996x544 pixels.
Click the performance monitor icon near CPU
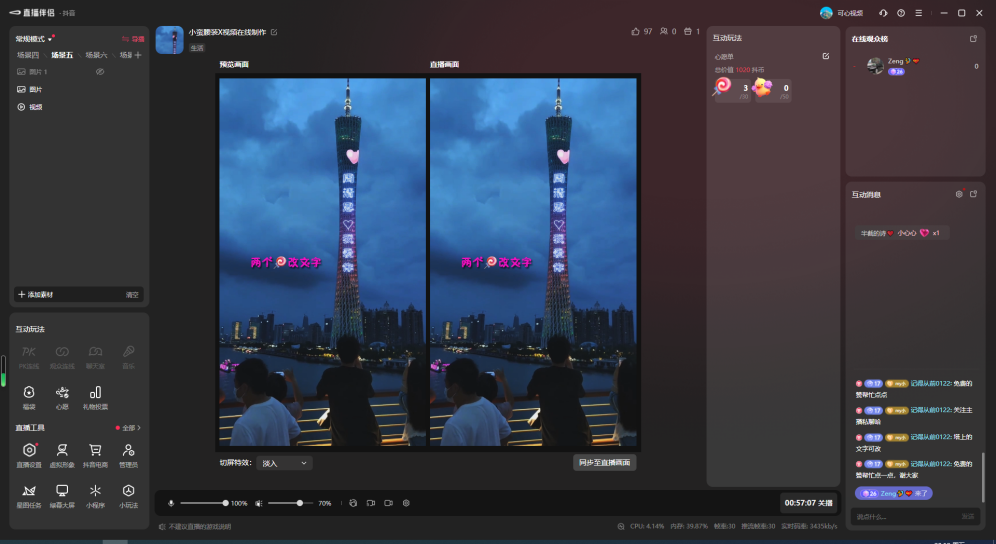tap(621, 526)
